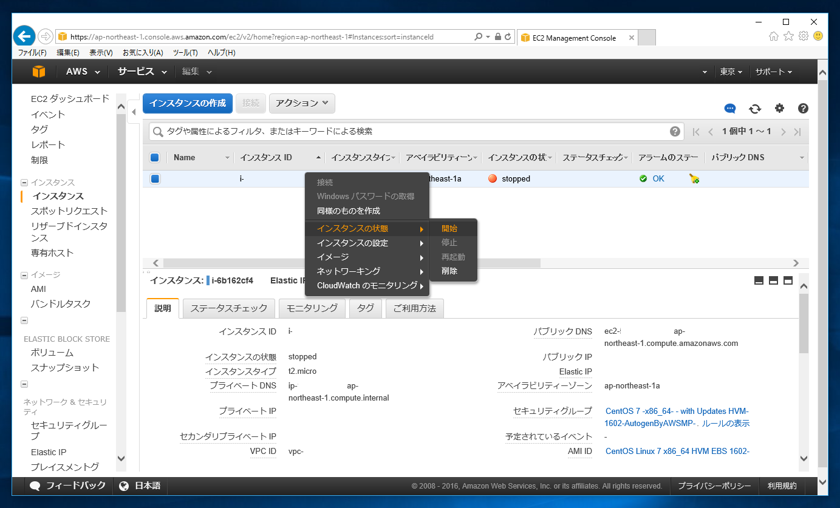840x508 pixels.
Task: Toggle the checkbox of the stopped instance row
Action: (155, 178)
